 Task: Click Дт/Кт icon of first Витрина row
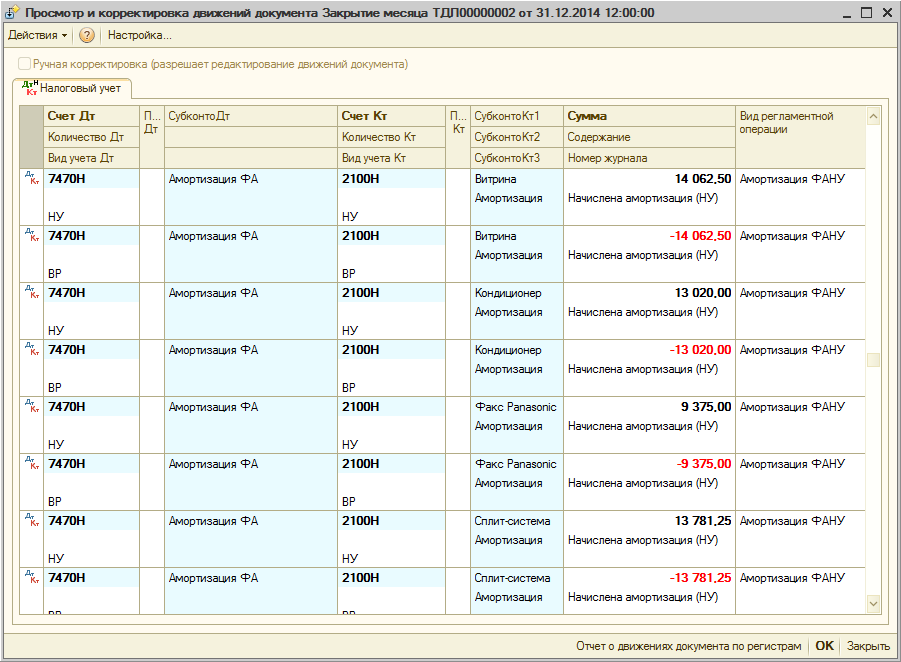tap(31, 179)
